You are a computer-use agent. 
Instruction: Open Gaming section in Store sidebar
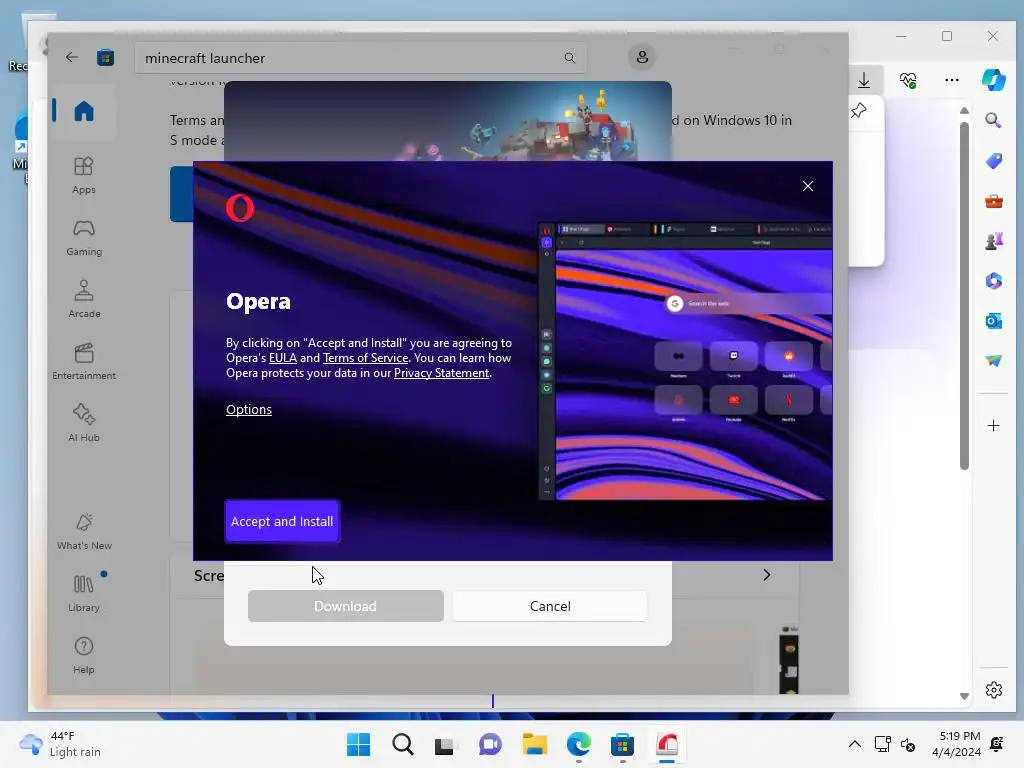[84, 238]
